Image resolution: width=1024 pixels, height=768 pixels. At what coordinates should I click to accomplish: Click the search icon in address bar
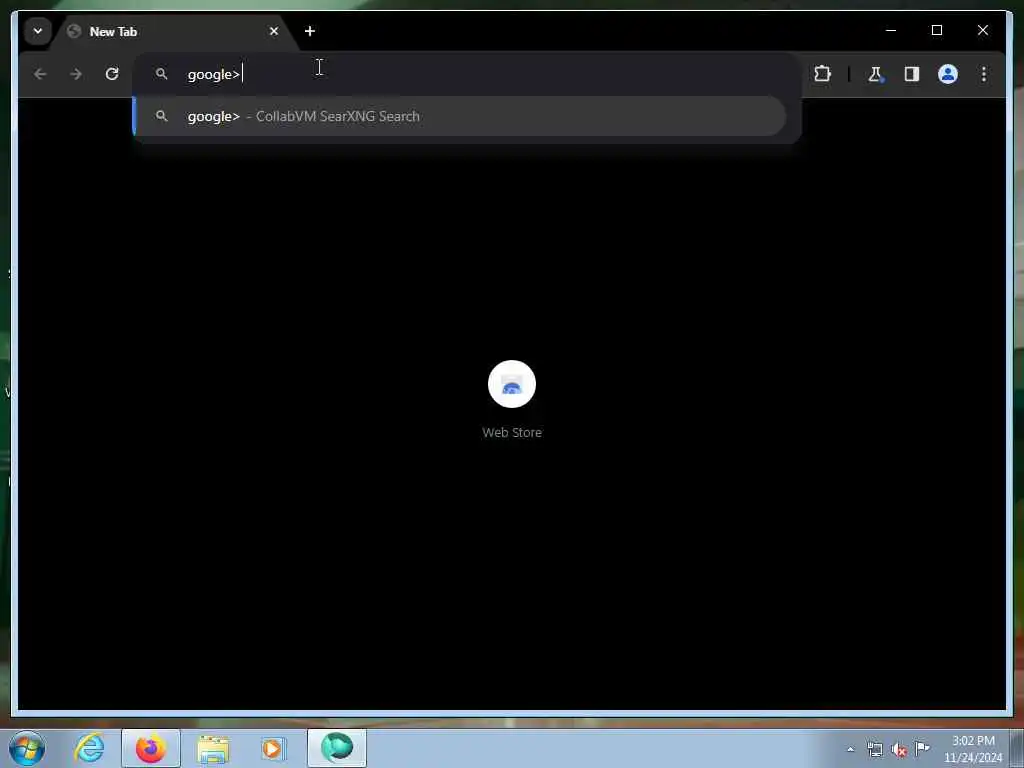point(161,74)
